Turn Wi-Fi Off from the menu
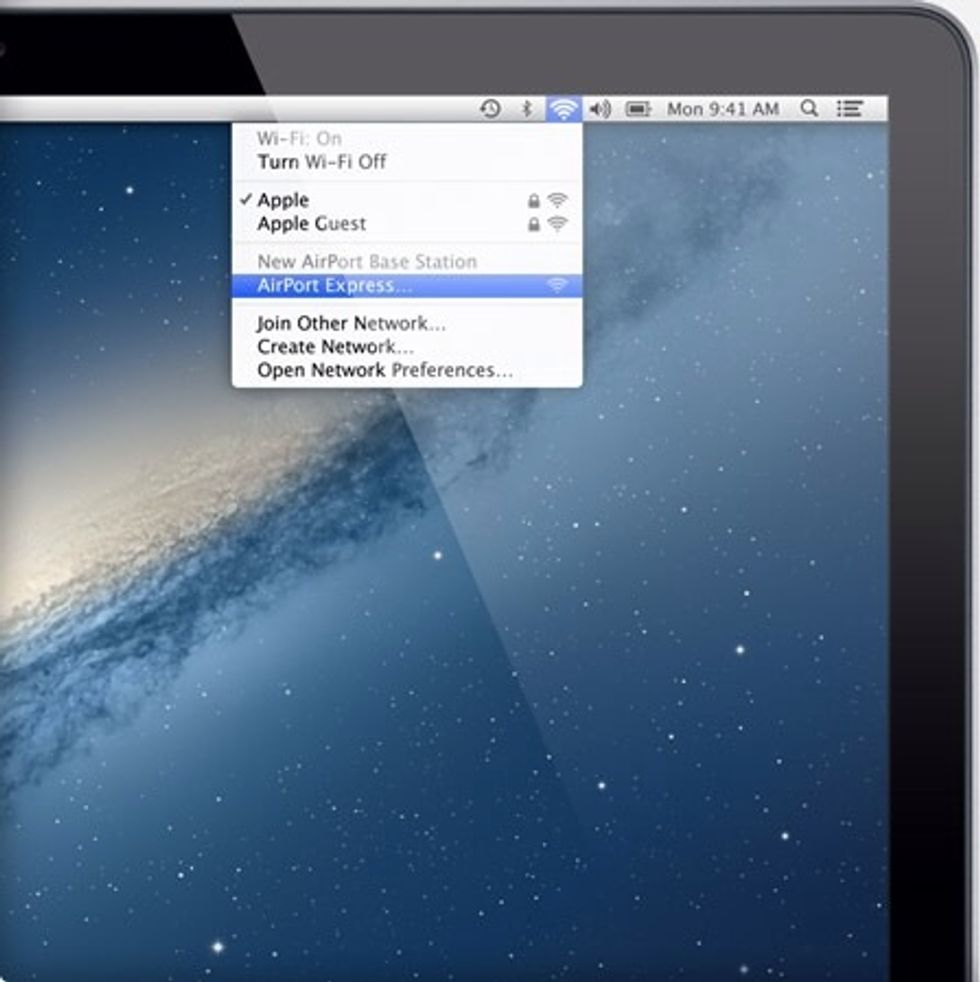This screenshot has width=980, height=982. tap(407, 162)
